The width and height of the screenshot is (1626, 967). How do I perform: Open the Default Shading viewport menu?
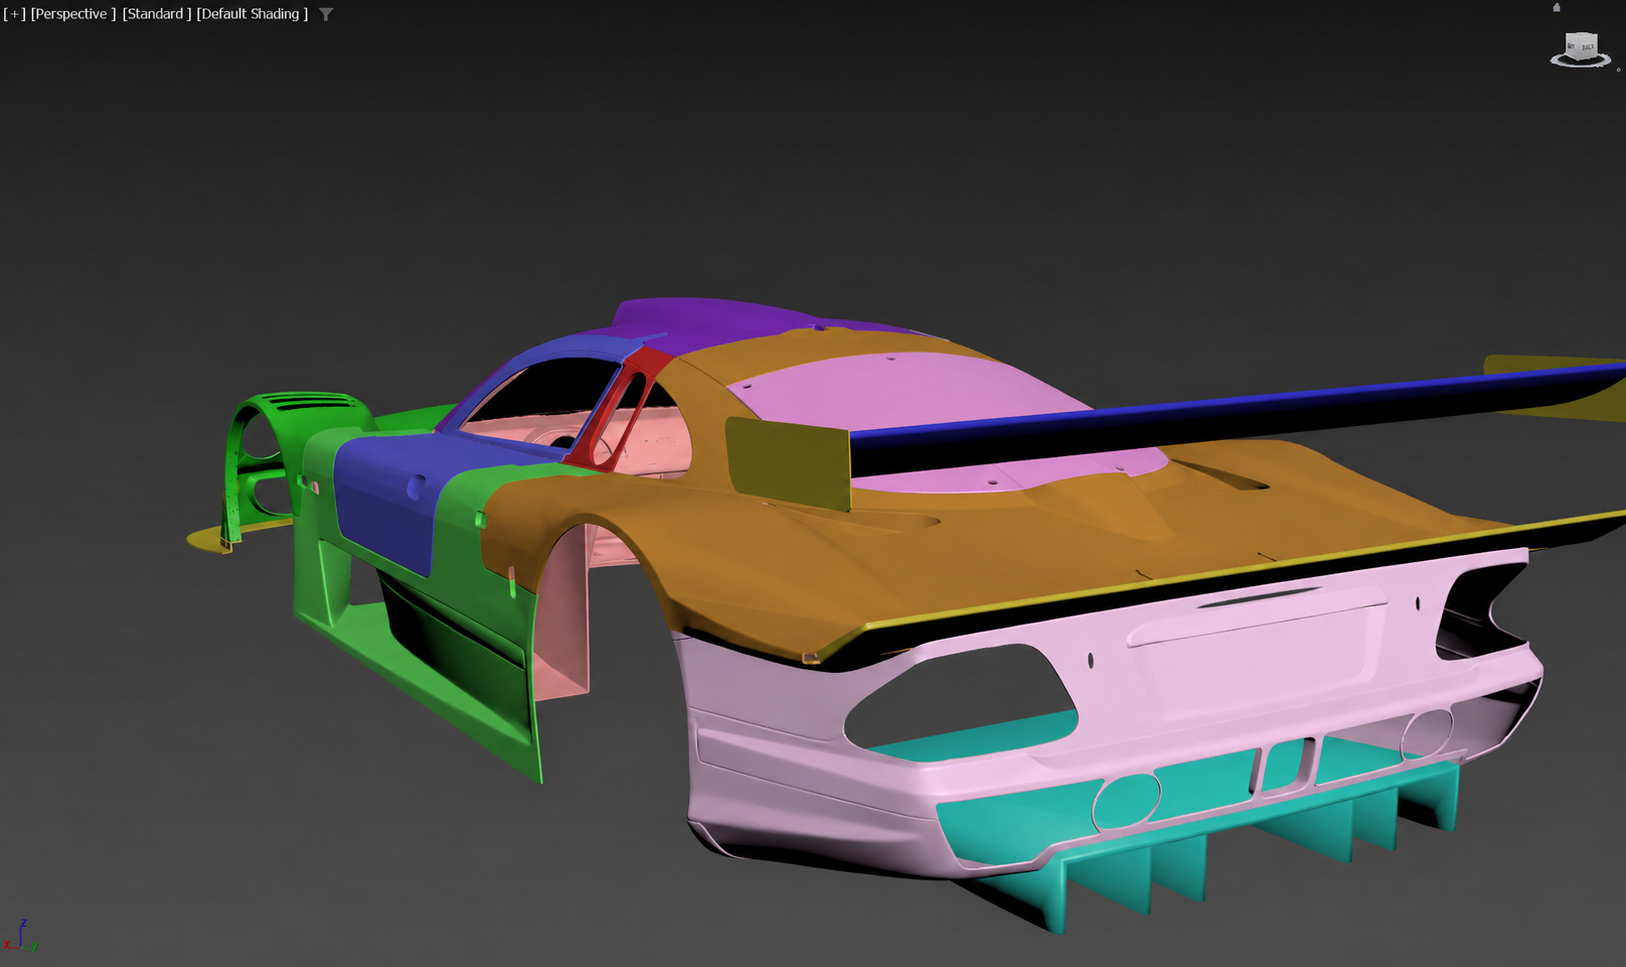coord(252,14)
